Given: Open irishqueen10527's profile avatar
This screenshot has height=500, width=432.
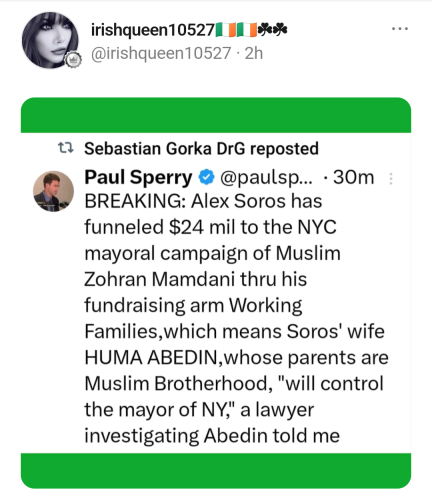Looking at the screenshot, I should 50,40.
